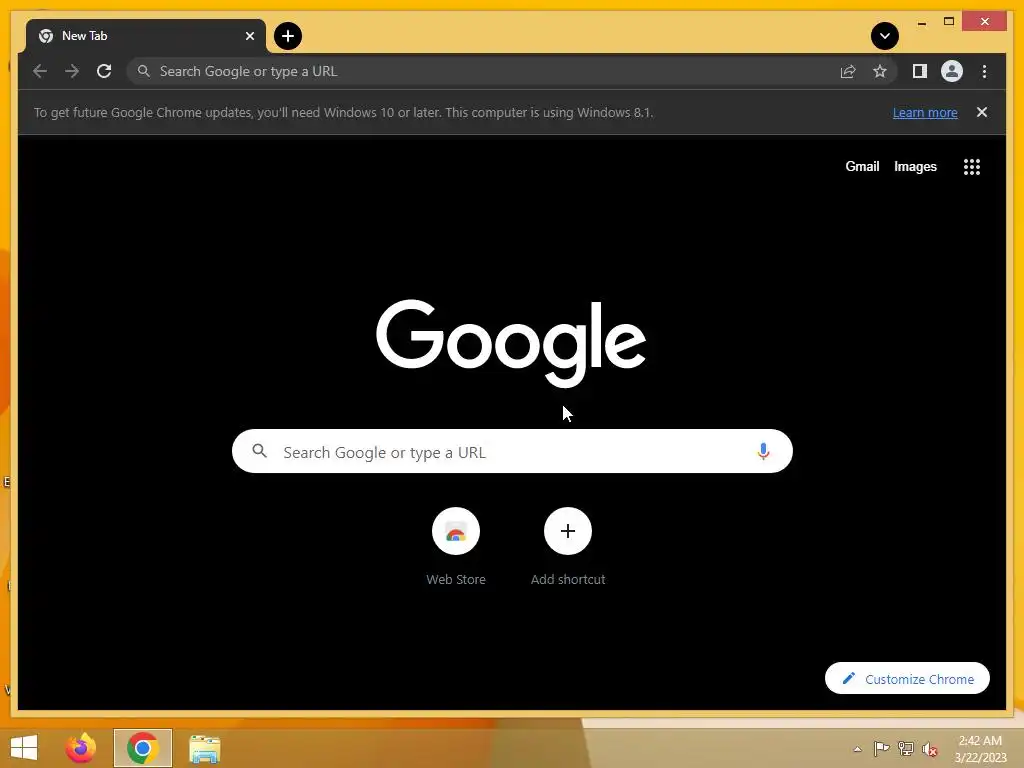The width and height of the screenshot is (1024, 768).
Task: Click the forward navigation arrow
Action: point(72,71)
